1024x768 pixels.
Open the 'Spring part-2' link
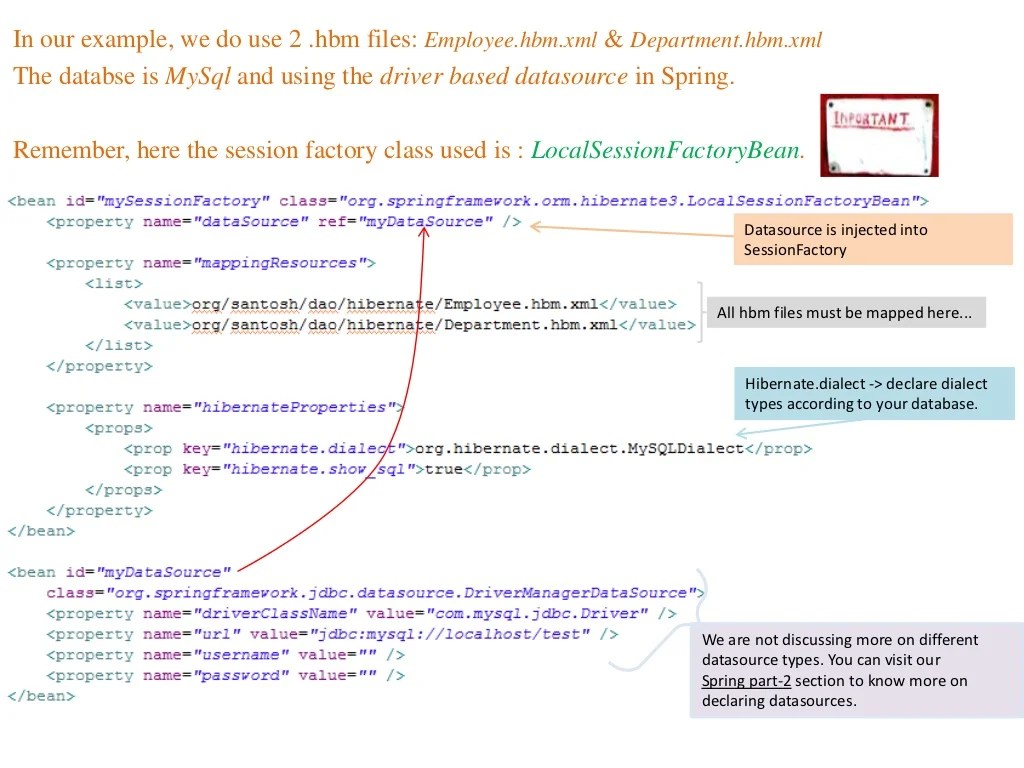pos(746,680)
